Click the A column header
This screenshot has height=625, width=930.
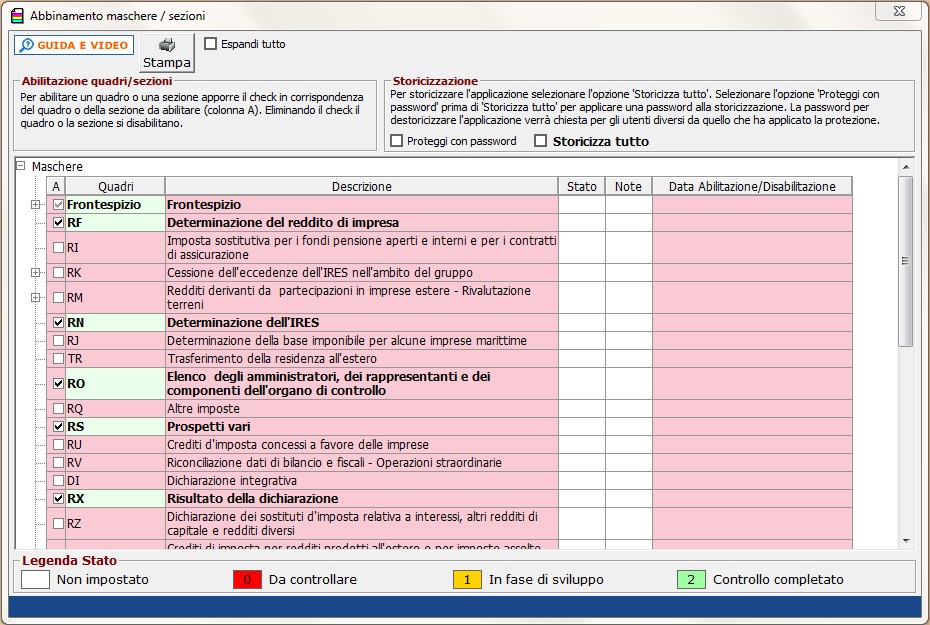coord(56,186)
